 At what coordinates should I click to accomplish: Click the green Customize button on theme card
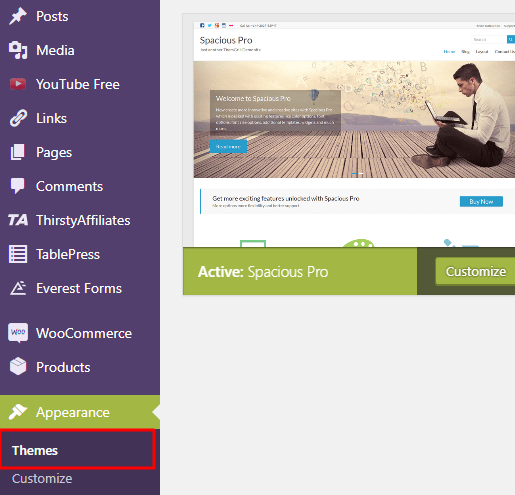coord(475,271)
